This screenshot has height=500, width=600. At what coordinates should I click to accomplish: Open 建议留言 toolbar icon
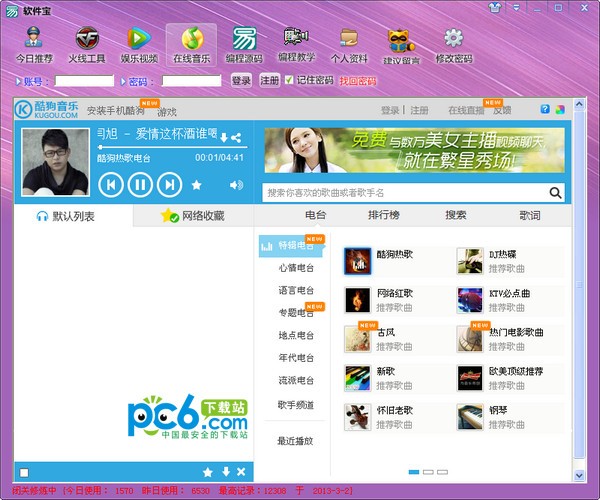point(401,45)
